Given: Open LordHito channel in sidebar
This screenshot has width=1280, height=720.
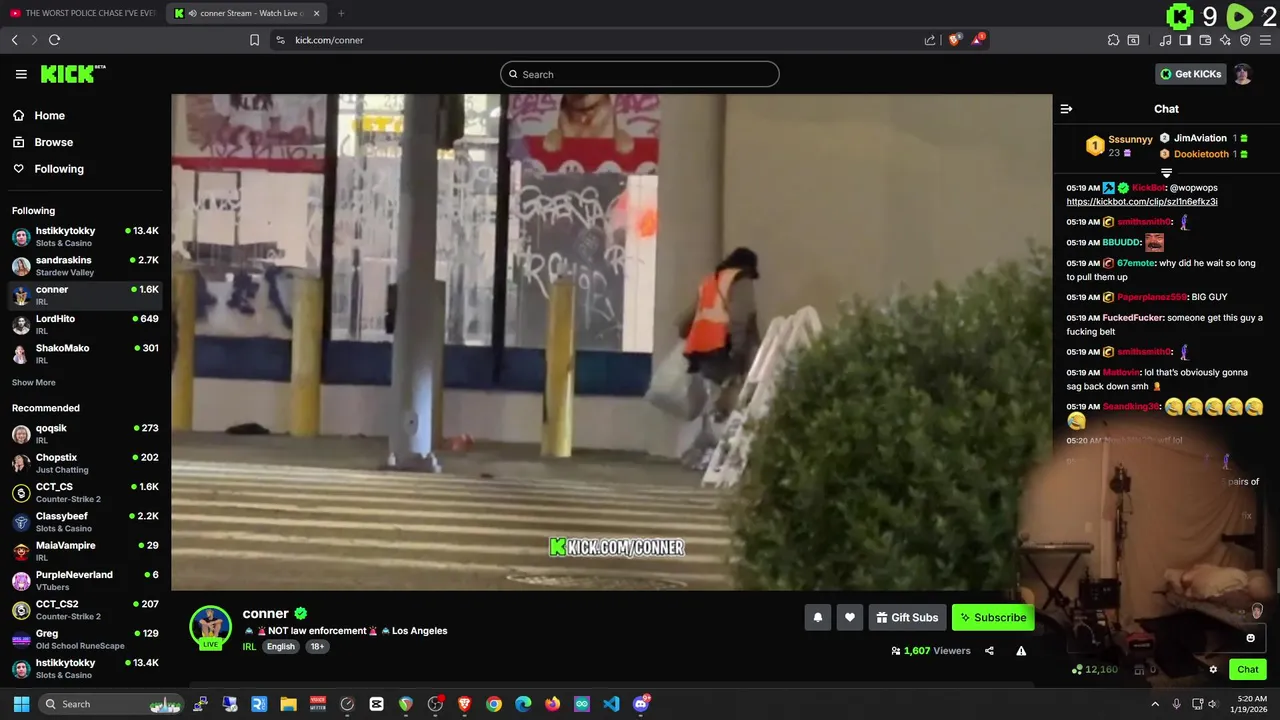Looking at the screenshot, I should click(x=85, y=324).
